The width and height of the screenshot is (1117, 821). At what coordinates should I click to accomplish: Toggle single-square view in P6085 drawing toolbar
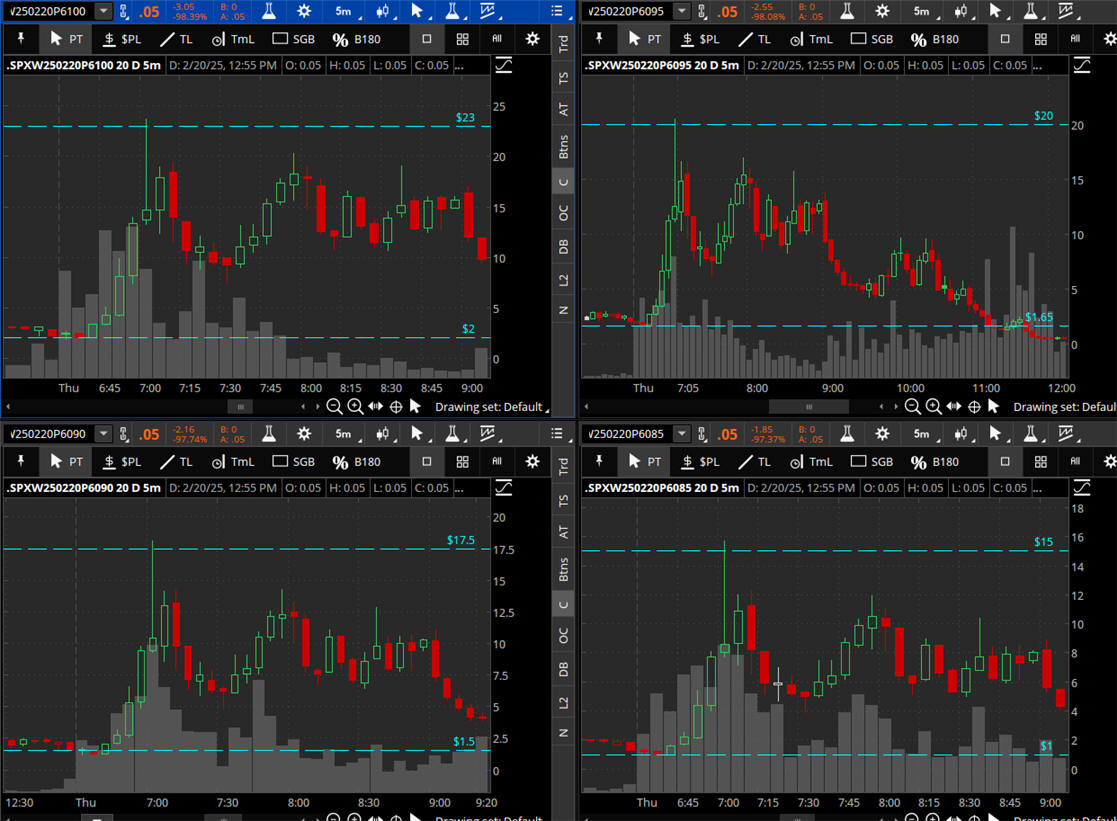click(x=1005, y=461)
